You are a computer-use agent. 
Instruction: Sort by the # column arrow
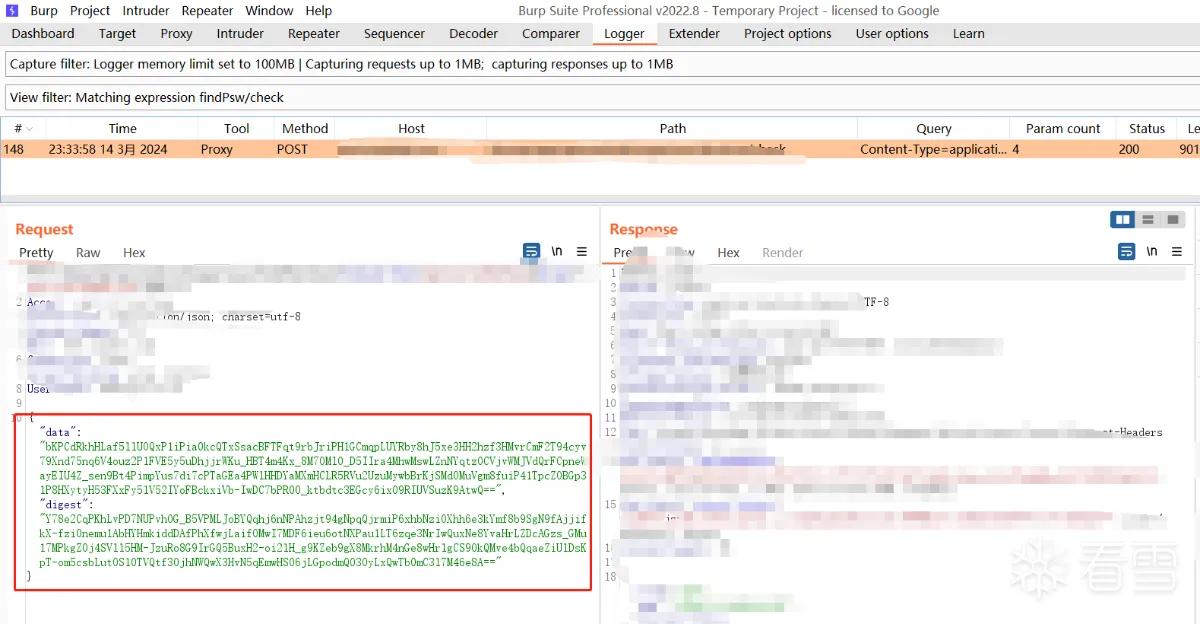pyautogui.click(x=29, y=129)
